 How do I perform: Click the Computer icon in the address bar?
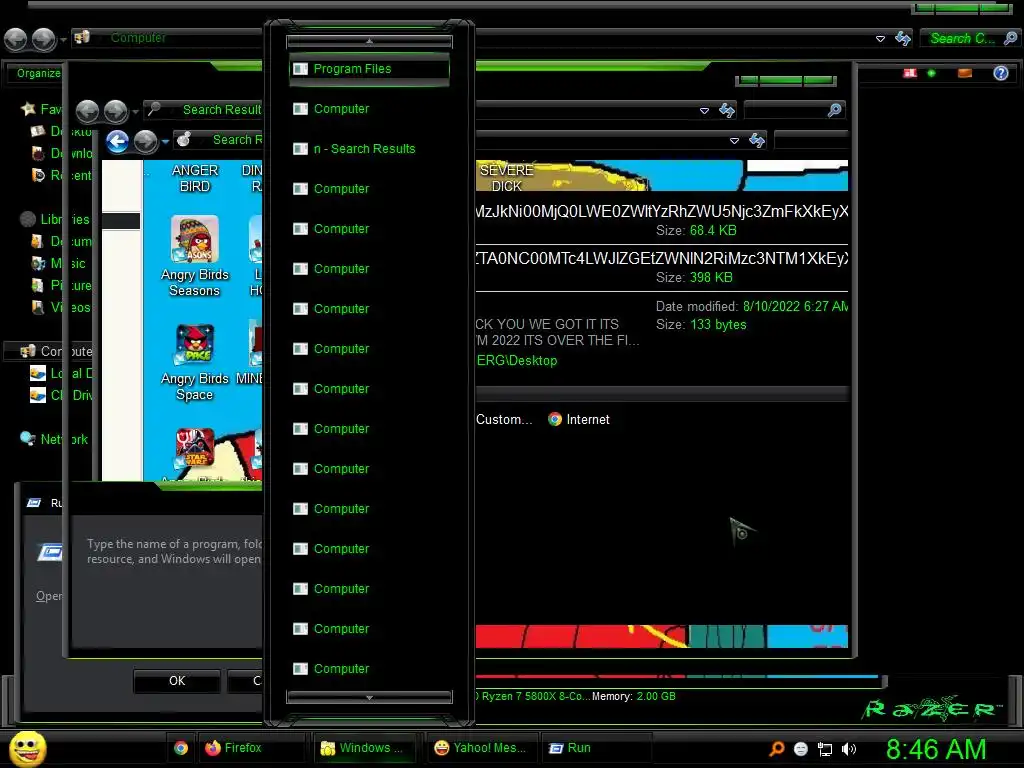pos(82,37)
